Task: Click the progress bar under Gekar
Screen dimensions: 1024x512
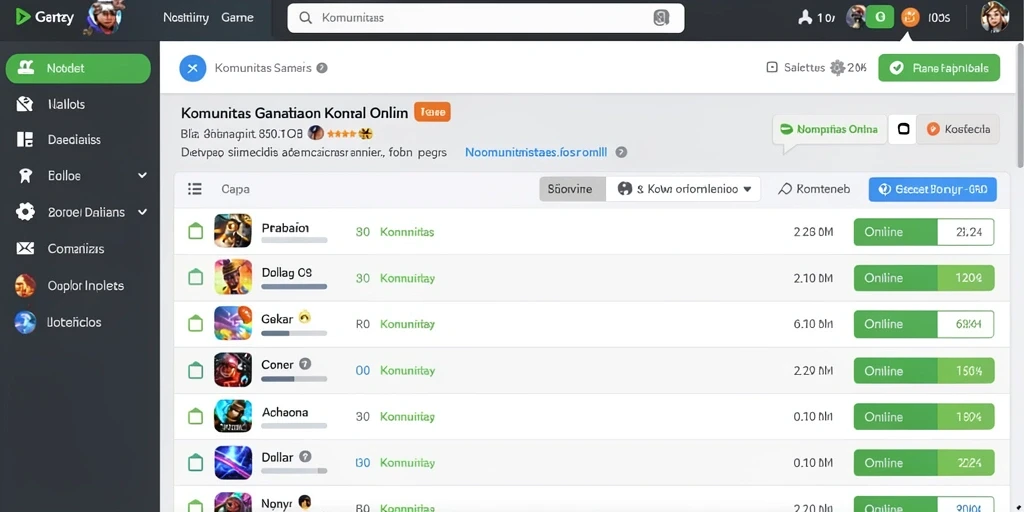Action: 294,333
